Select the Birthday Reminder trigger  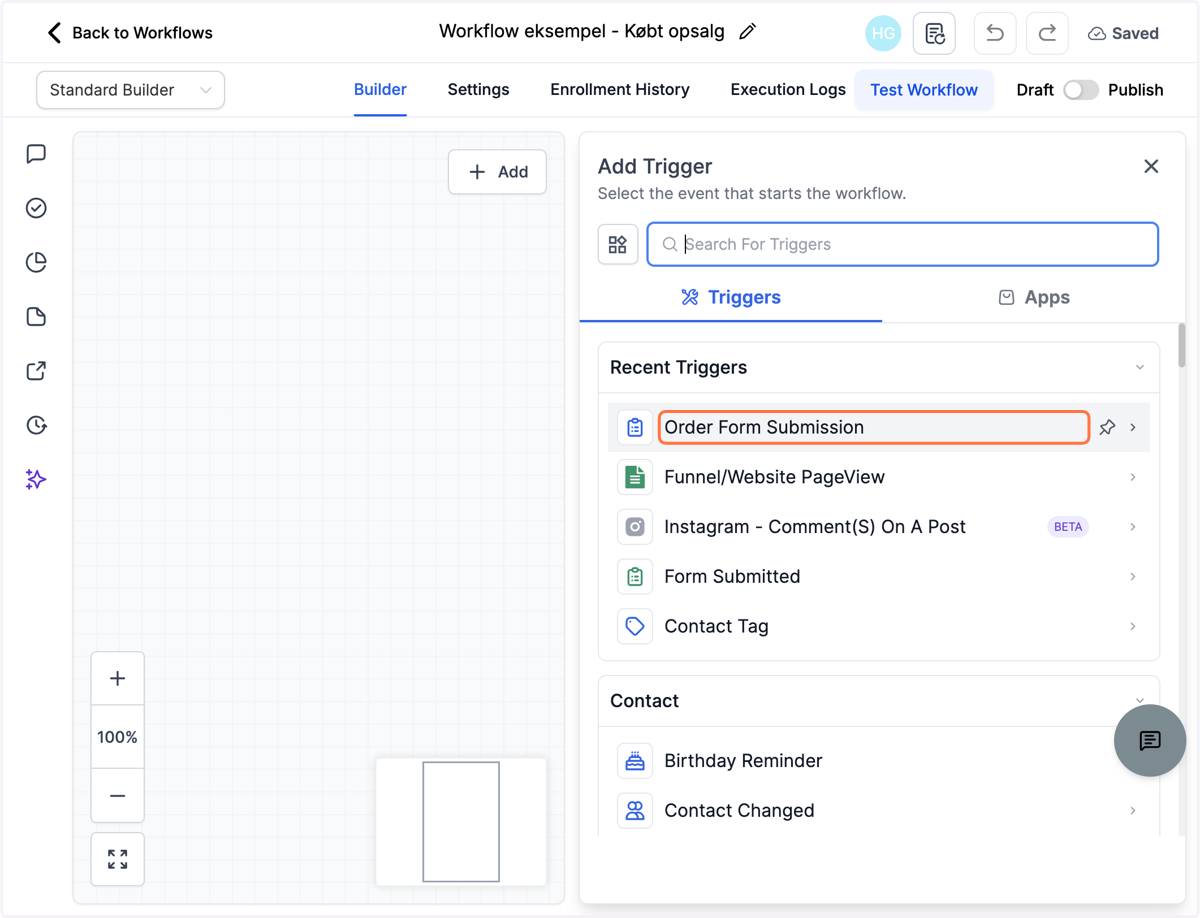pos(879,761)
